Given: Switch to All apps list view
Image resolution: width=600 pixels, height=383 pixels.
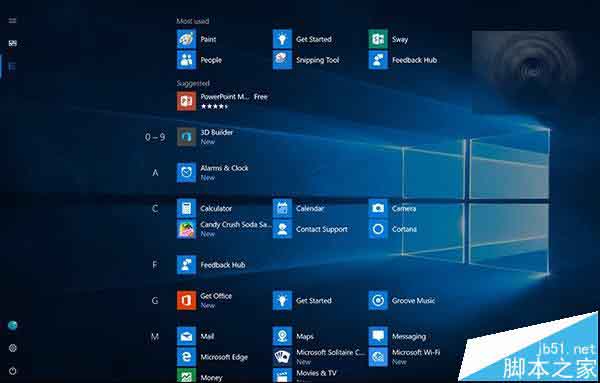Looking at the screenshot, I should pyautogui.click(x=12, y=66).
